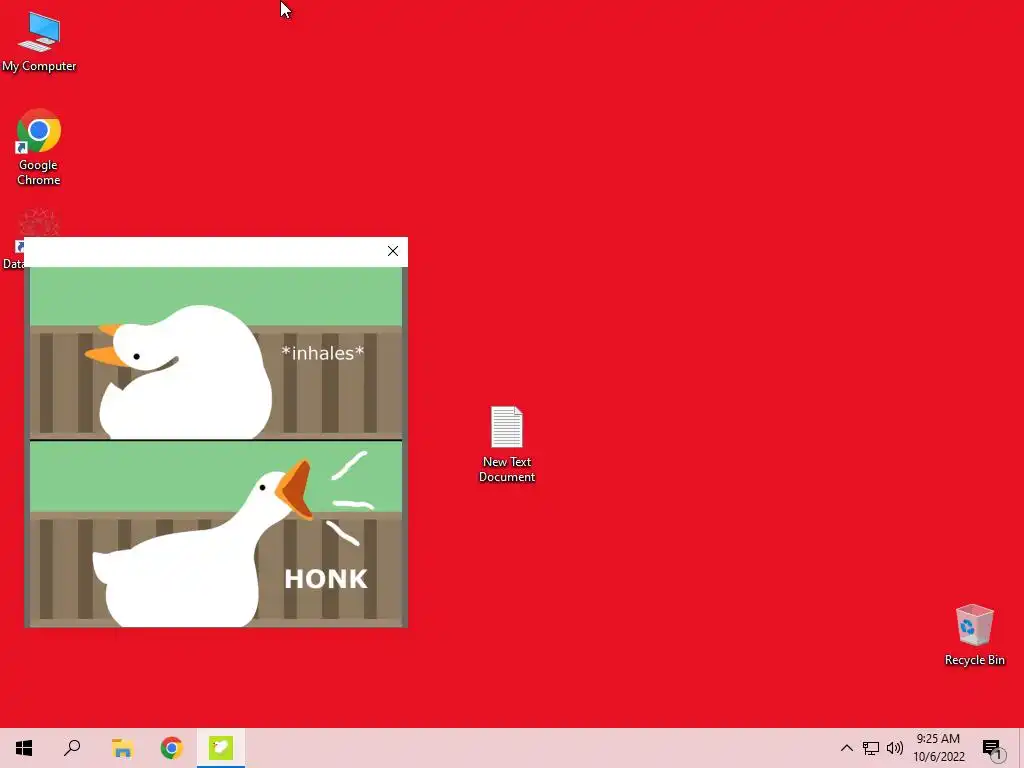Select the Google Chrome desktop shortcut

(x=39, y=148)
